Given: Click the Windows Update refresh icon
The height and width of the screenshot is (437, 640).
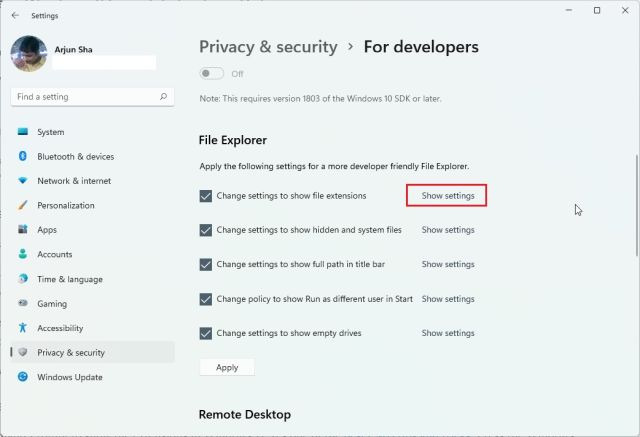Looking at the screenshot, I should click(23, 377).
